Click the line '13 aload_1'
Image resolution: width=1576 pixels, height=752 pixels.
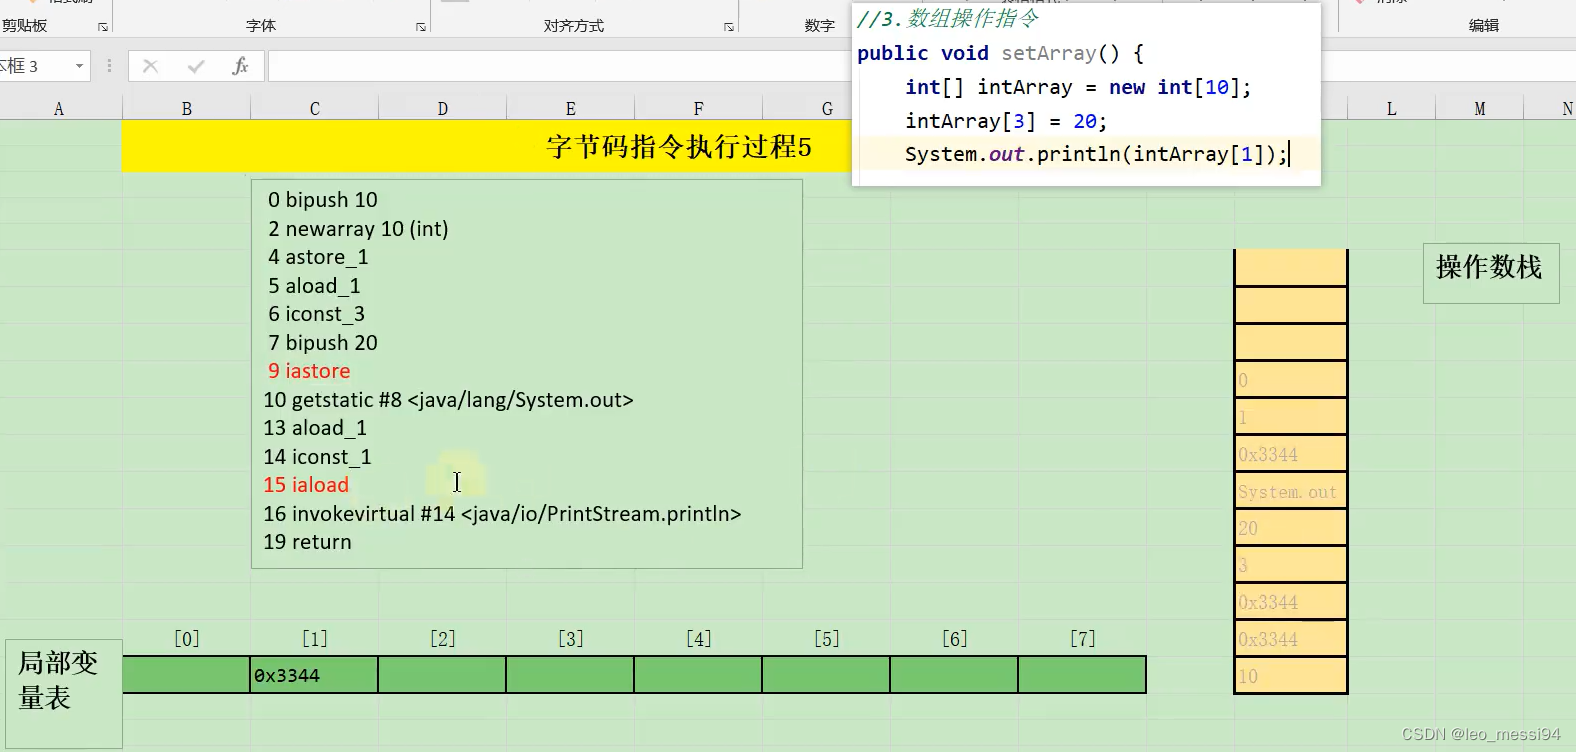315,428
